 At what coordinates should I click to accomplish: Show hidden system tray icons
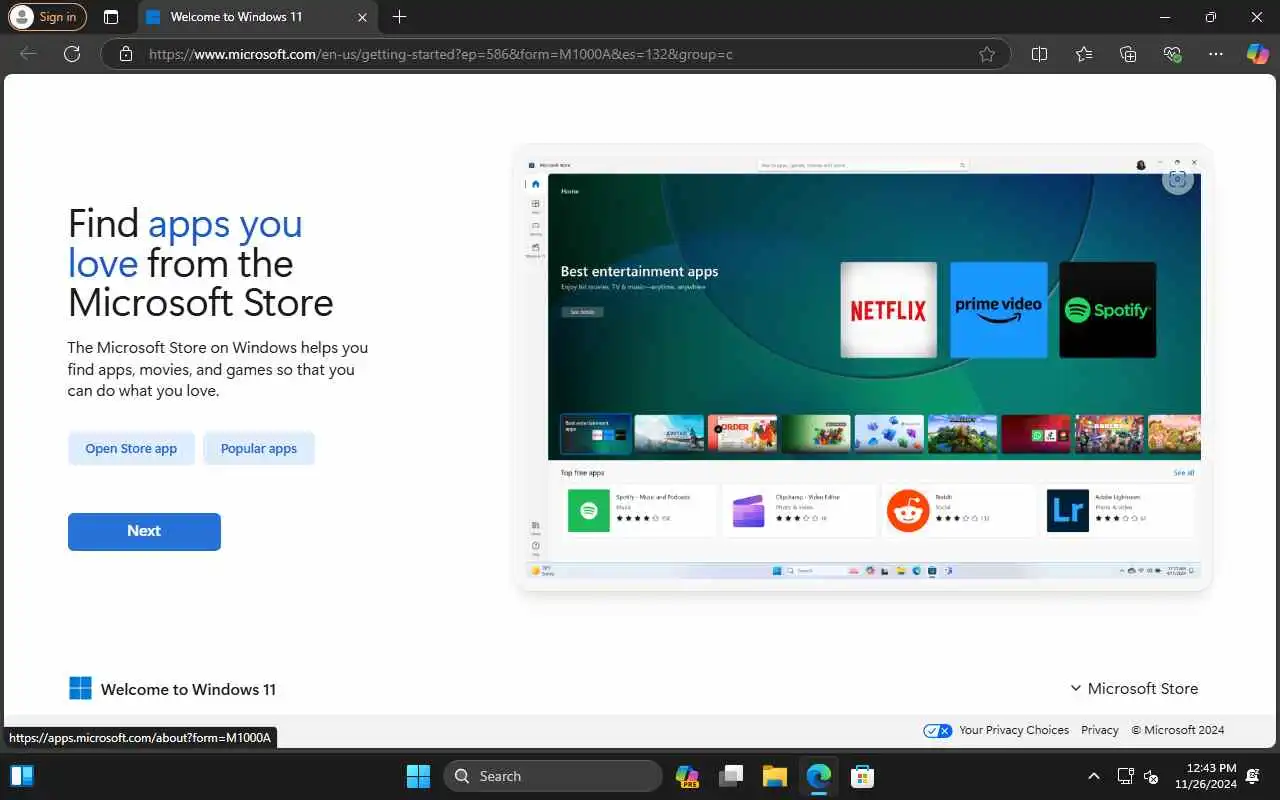(1094, 776)
